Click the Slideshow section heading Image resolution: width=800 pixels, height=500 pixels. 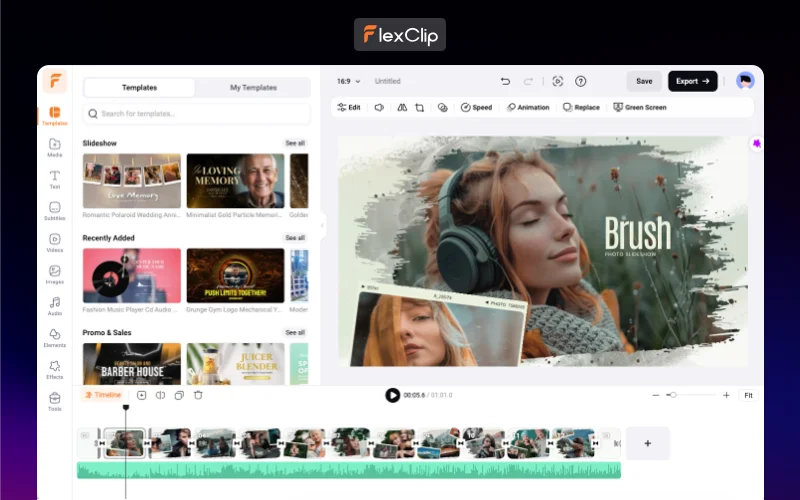click(99, 143)
